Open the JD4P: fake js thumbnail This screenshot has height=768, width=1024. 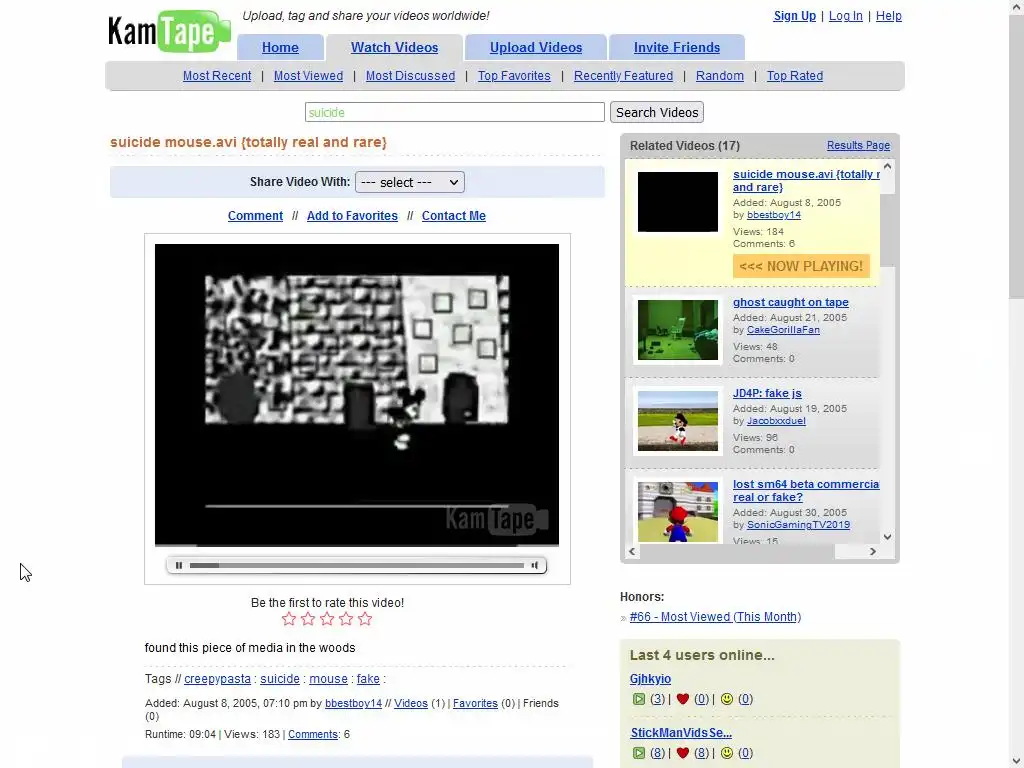click(678, 421)
